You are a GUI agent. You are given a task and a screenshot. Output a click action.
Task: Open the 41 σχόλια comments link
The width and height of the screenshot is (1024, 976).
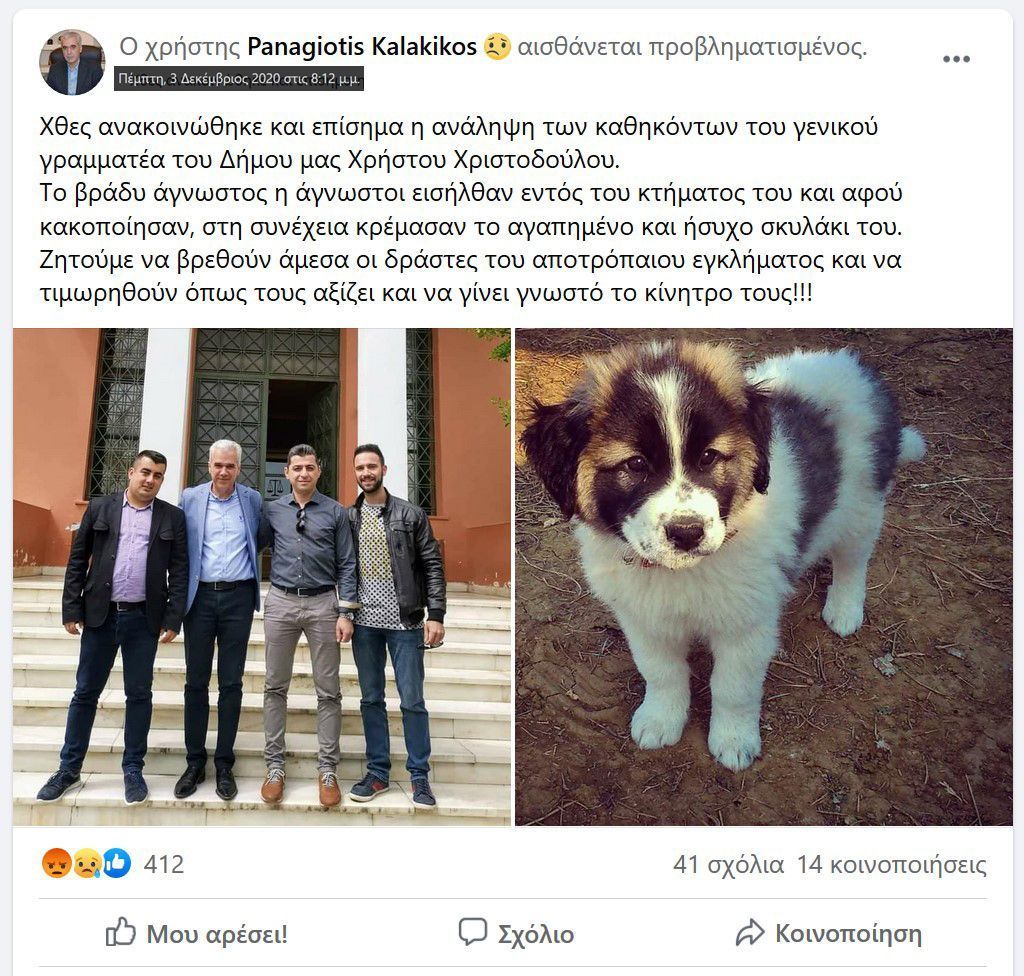coord(728,865)
